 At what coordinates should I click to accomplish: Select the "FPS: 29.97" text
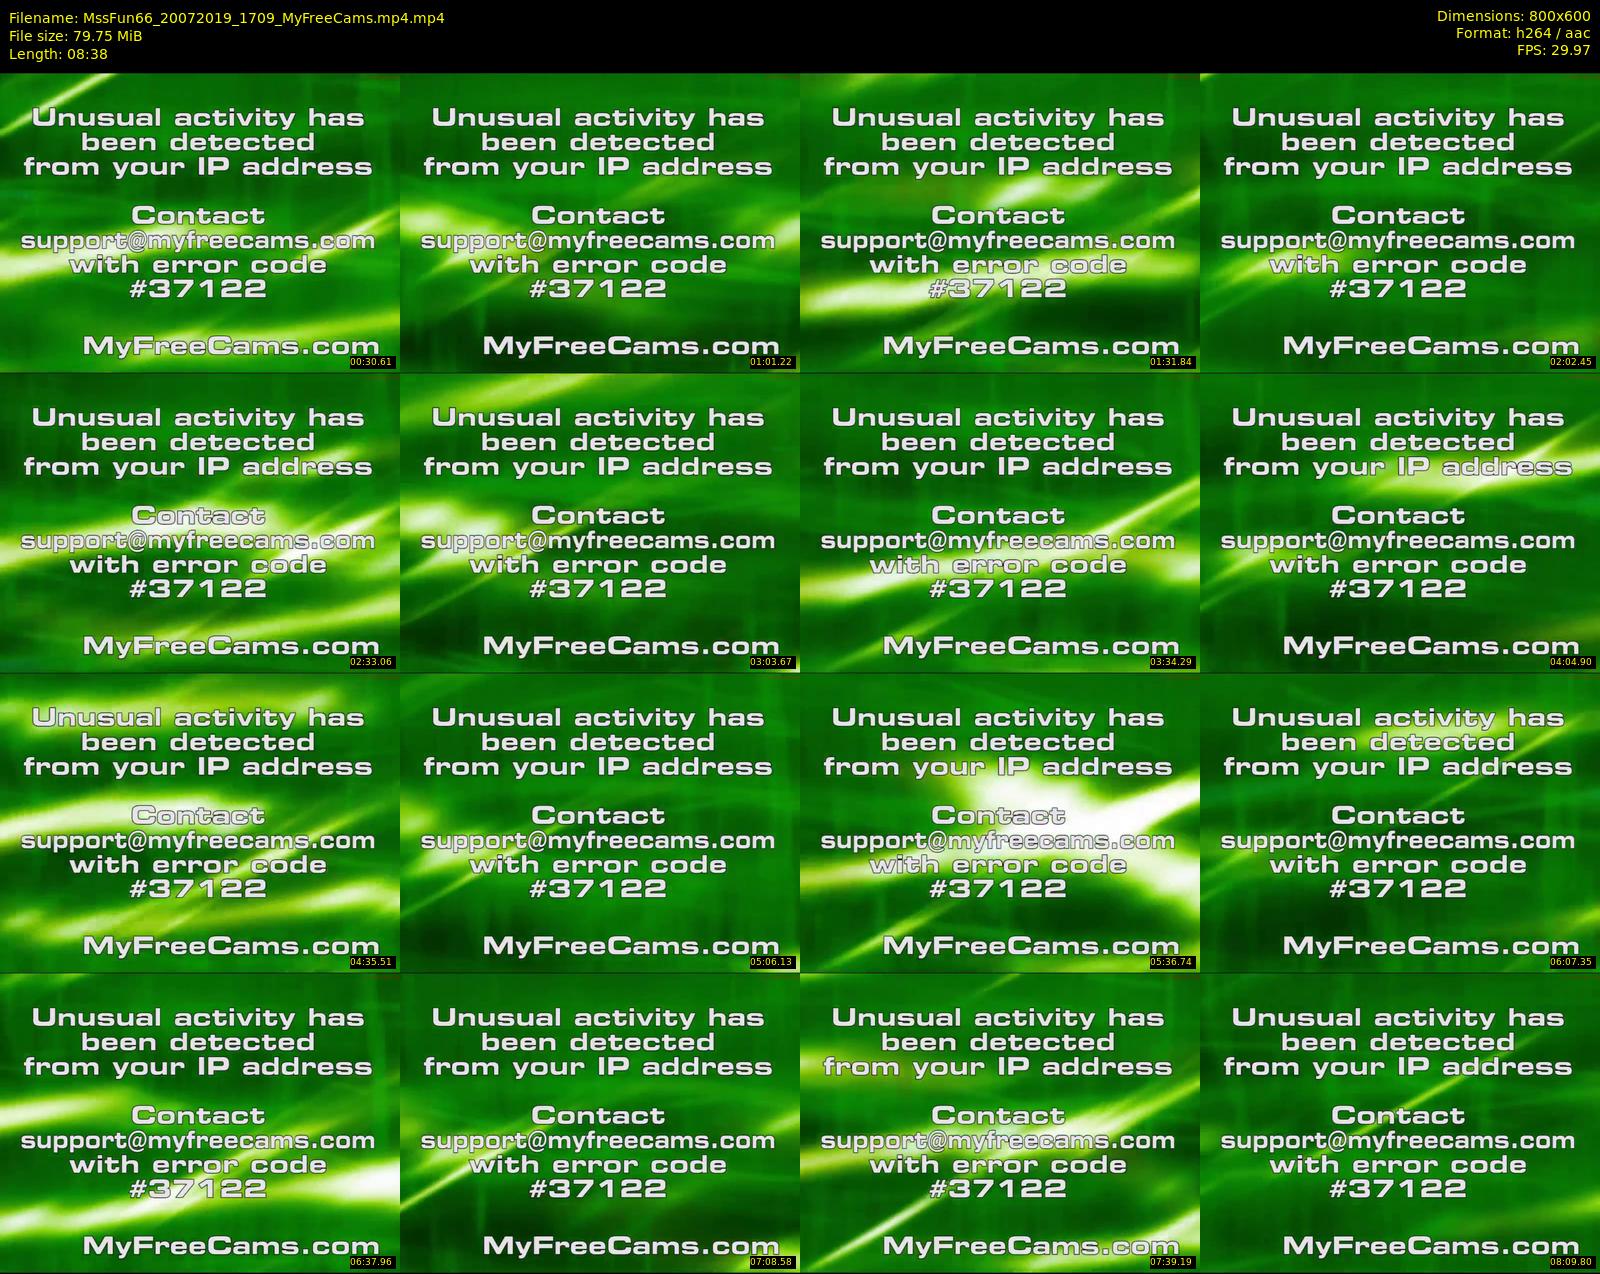[x=1553, y=50]
